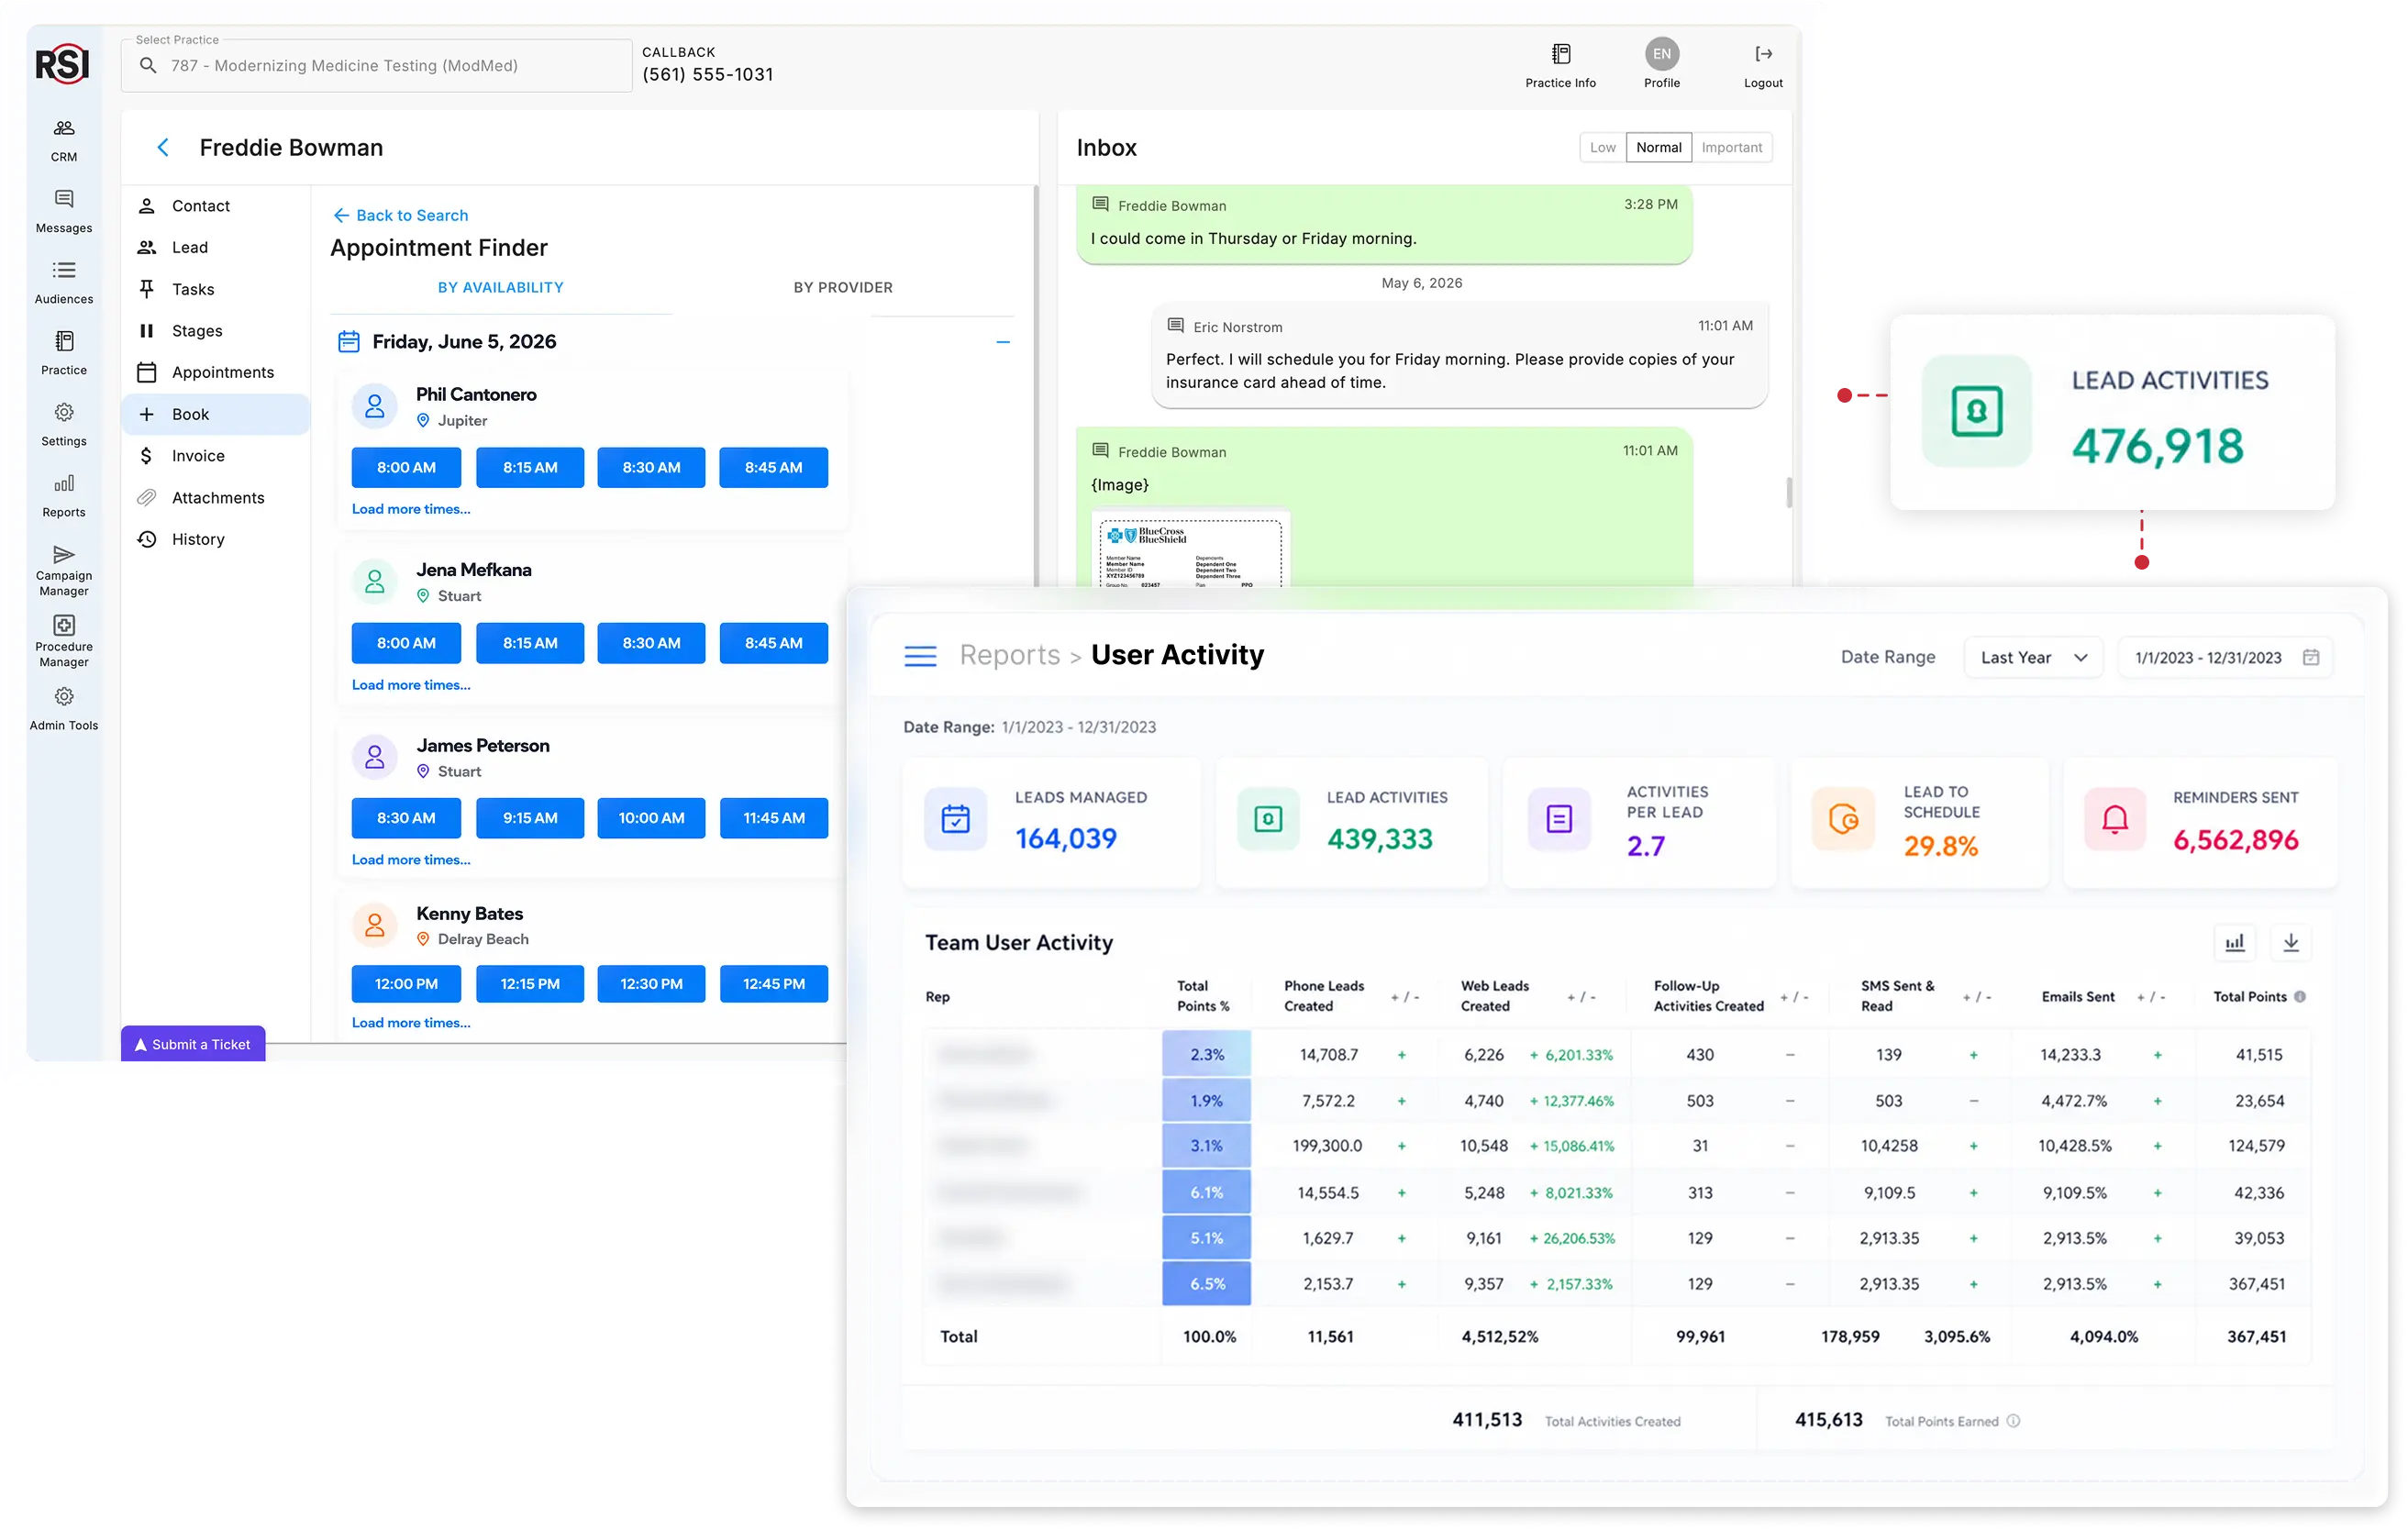Book Kenny Bates at 12:30 PM
The width and height of the screenshot is (2408, 1530).
(x=651, y=984)
